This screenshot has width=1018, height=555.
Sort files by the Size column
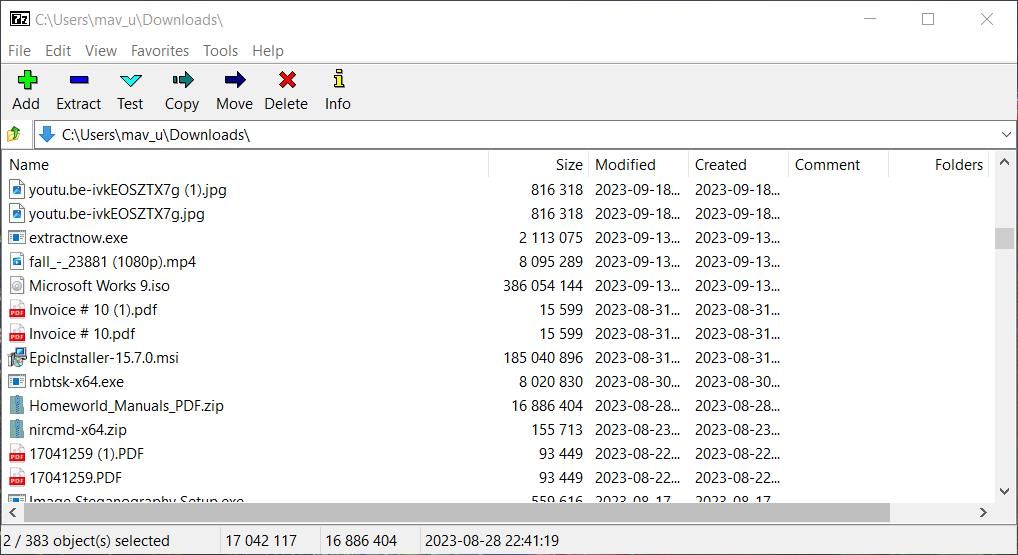[568, 165]
